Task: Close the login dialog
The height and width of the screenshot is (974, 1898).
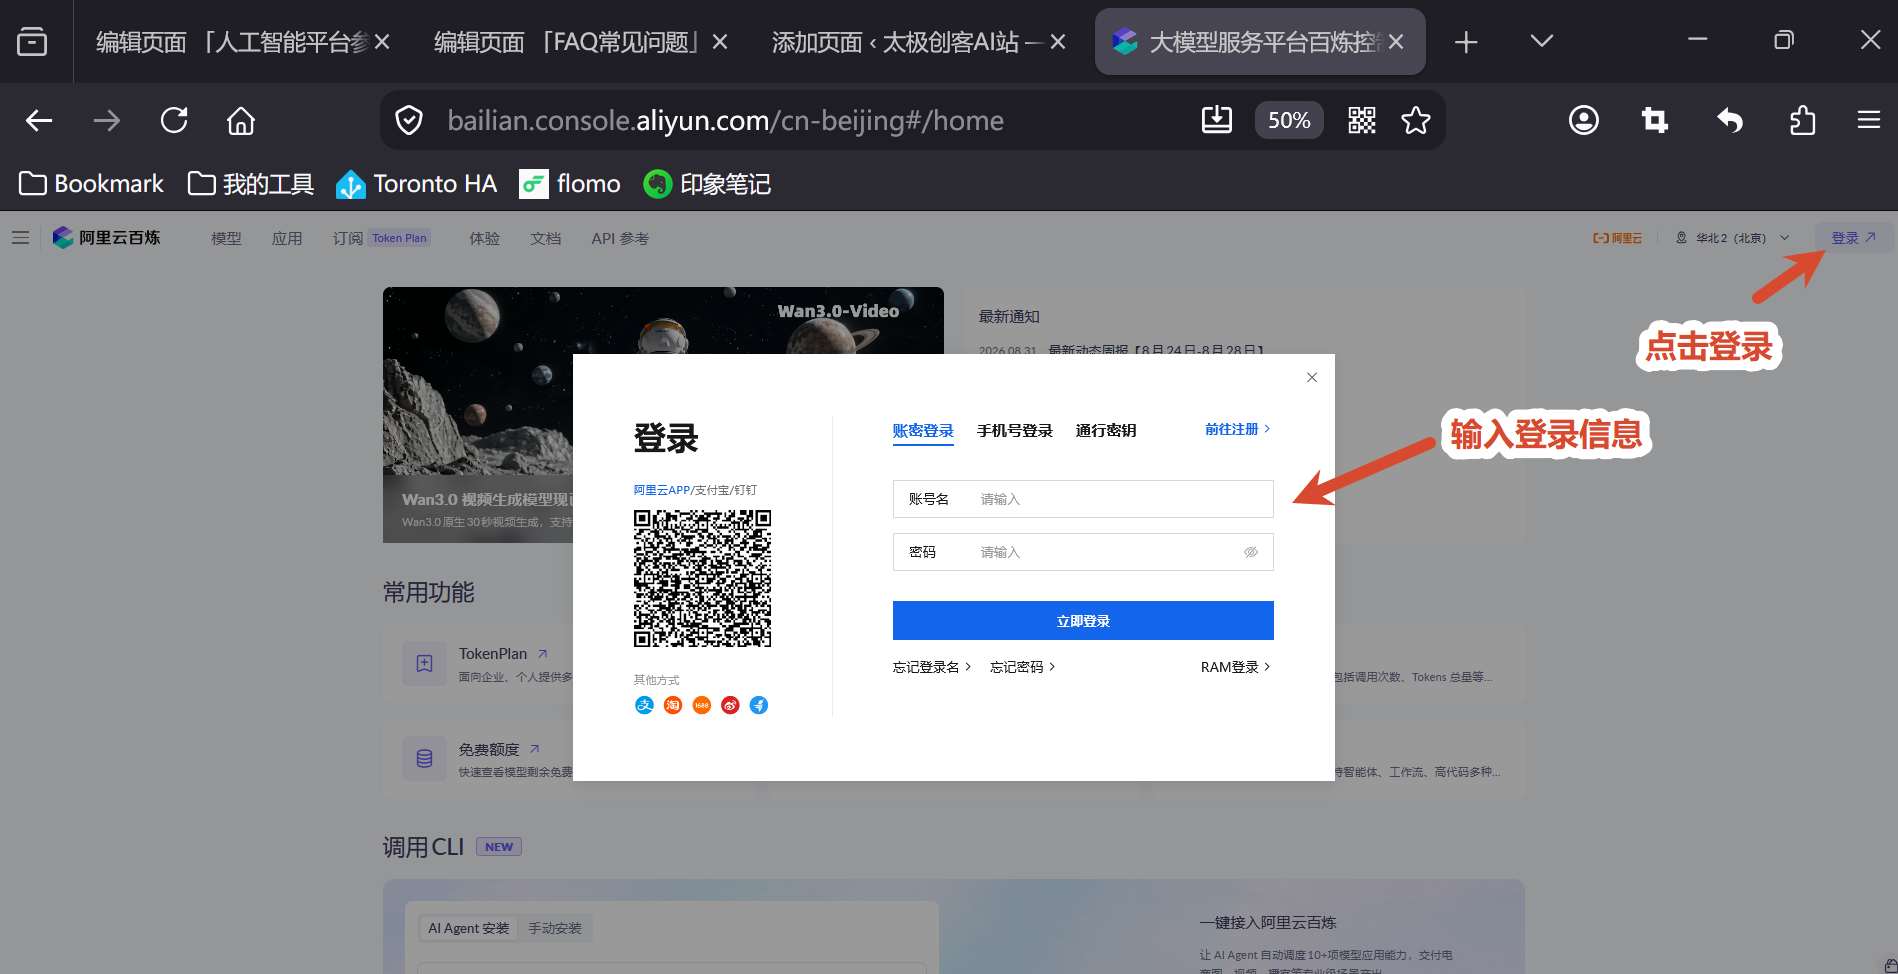Action: point(1312,377)
